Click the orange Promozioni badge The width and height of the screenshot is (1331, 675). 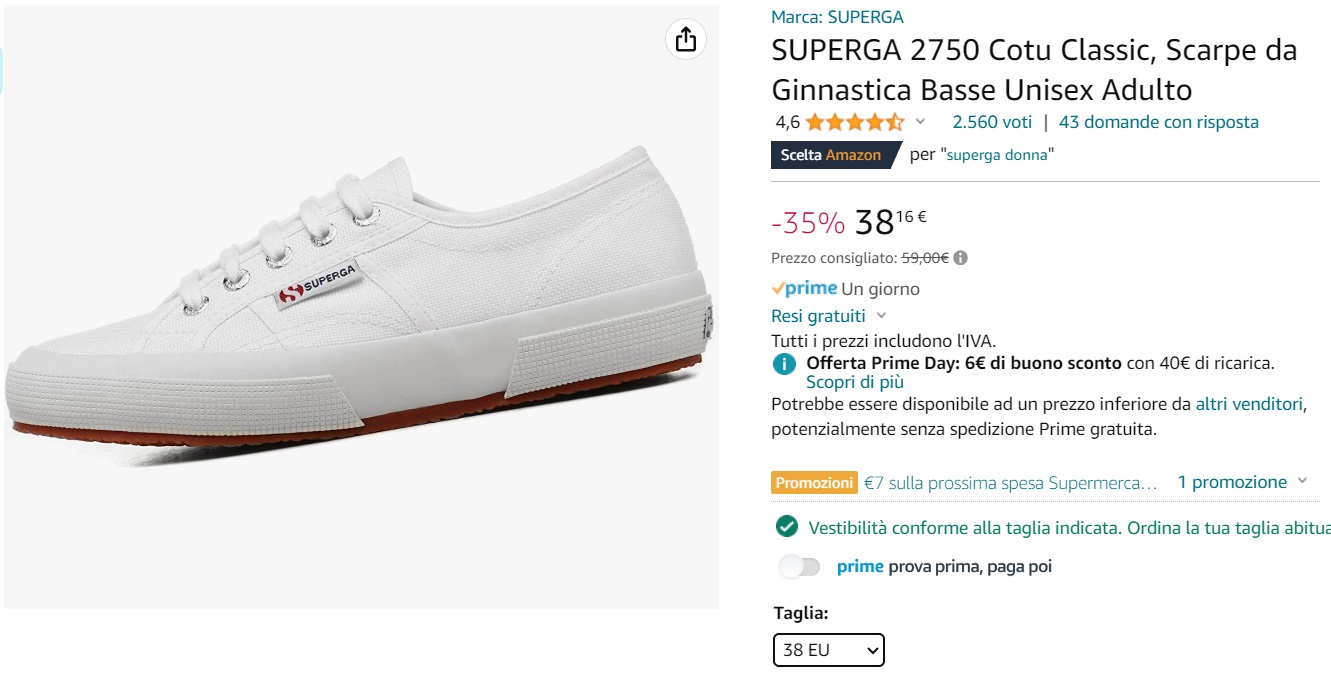pyautogui.click(x=812, y=482)
